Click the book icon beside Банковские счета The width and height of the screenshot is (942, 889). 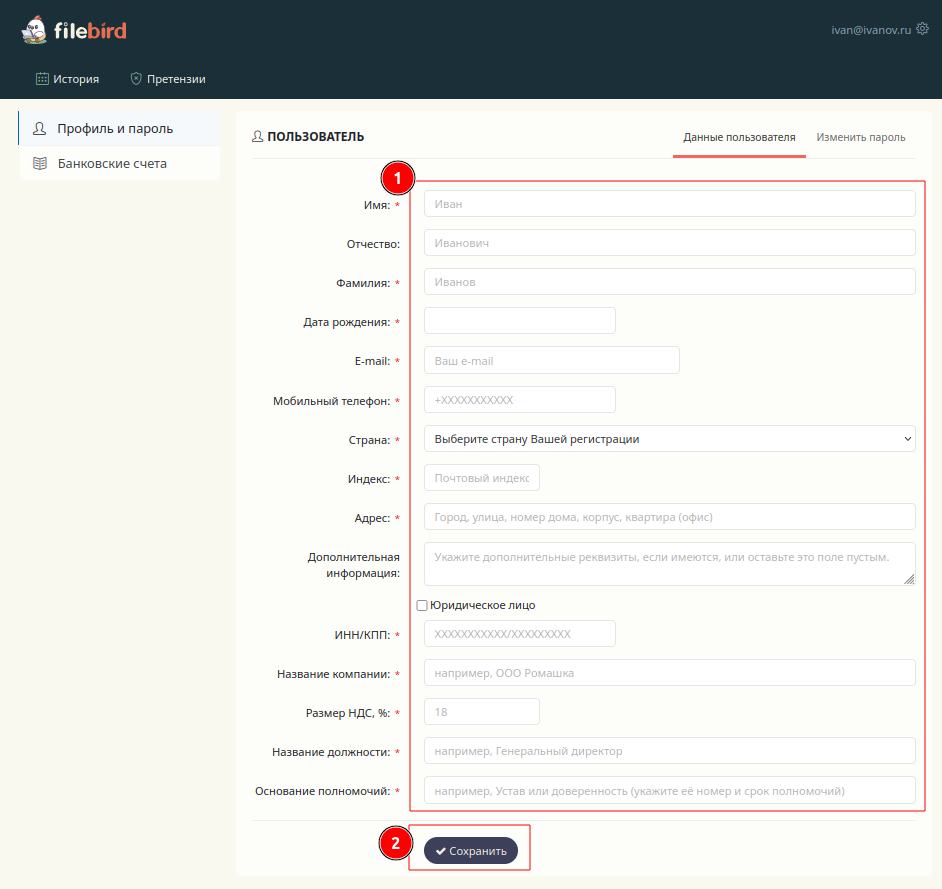click(40, 163)
